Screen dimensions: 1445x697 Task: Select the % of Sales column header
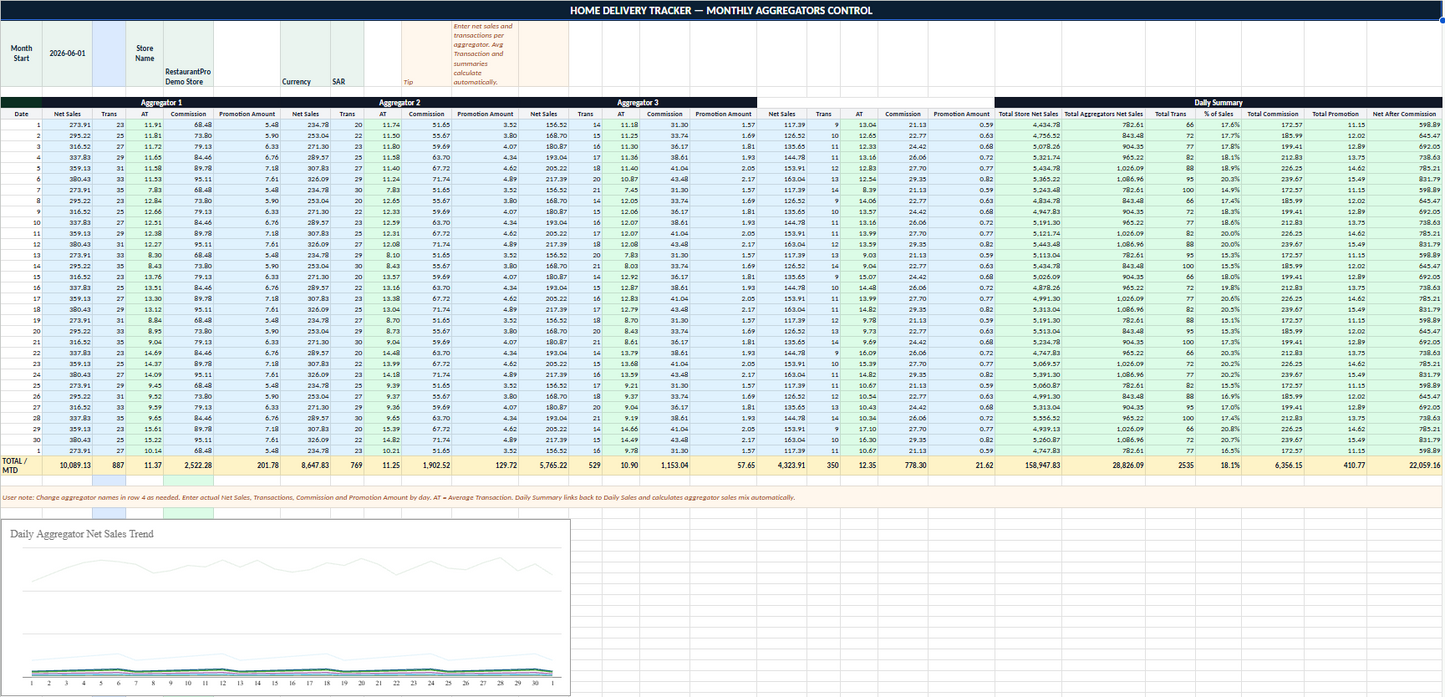(x=1218, y=114)
